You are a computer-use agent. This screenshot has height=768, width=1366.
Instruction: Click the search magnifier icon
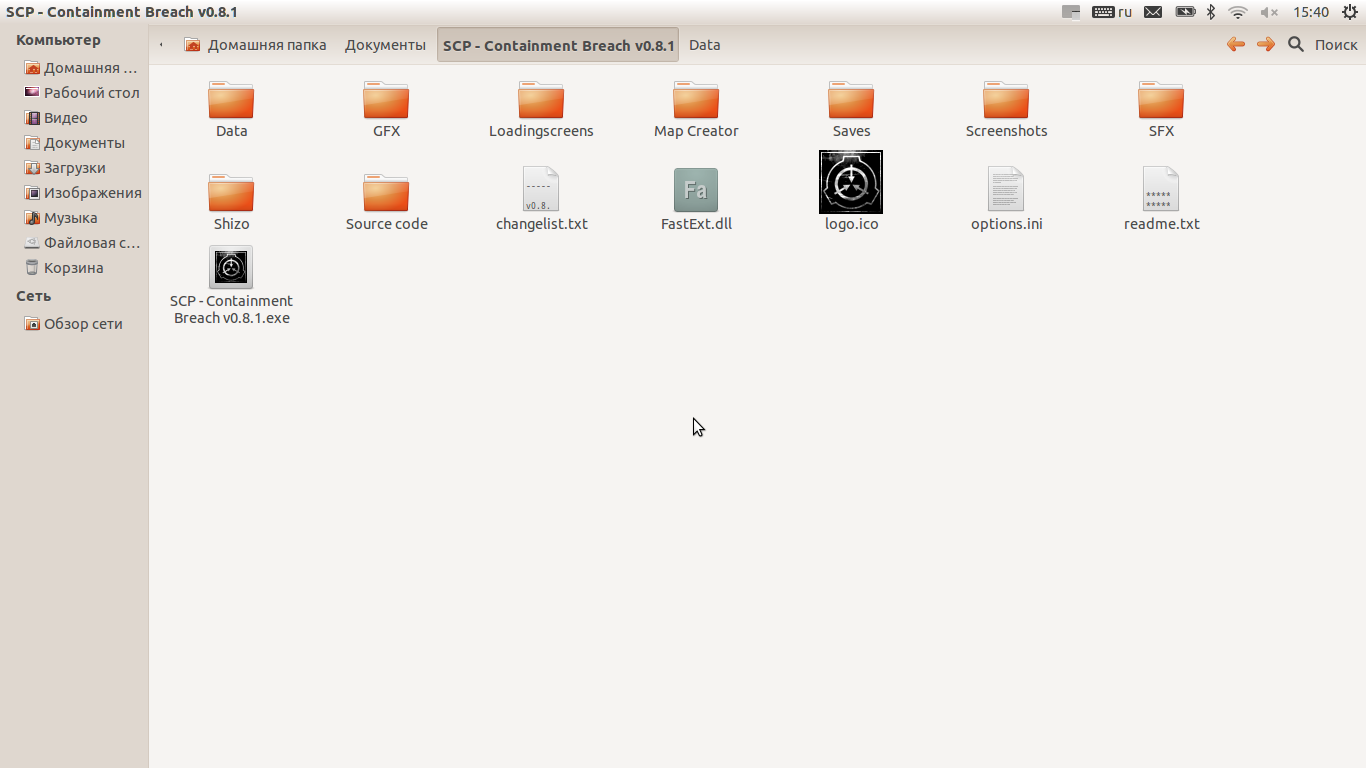pyautogui.click(x=1296, y=44)
